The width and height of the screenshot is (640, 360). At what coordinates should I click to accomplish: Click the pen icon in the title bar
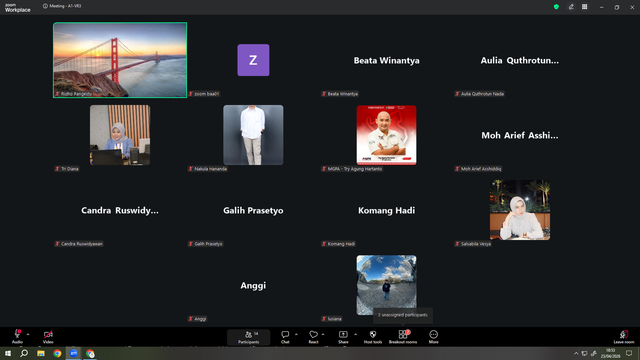571,7
